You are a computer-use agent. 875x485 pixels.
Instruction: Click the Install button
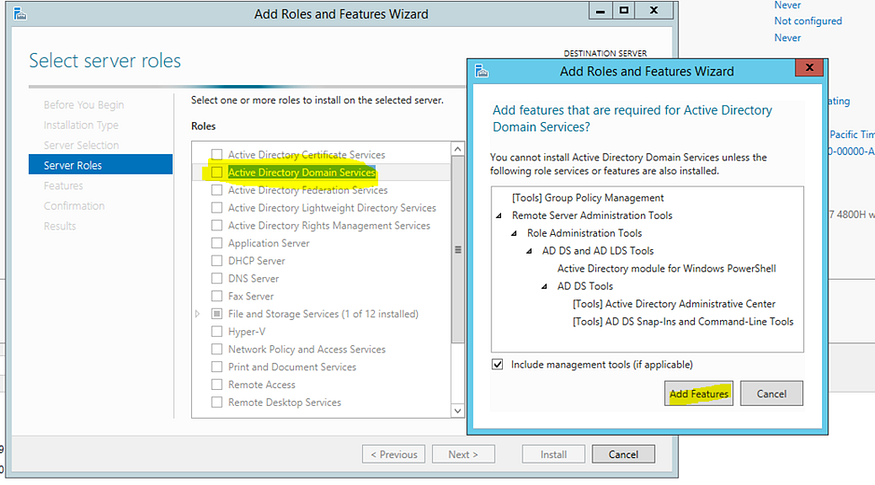click(553, 454)
